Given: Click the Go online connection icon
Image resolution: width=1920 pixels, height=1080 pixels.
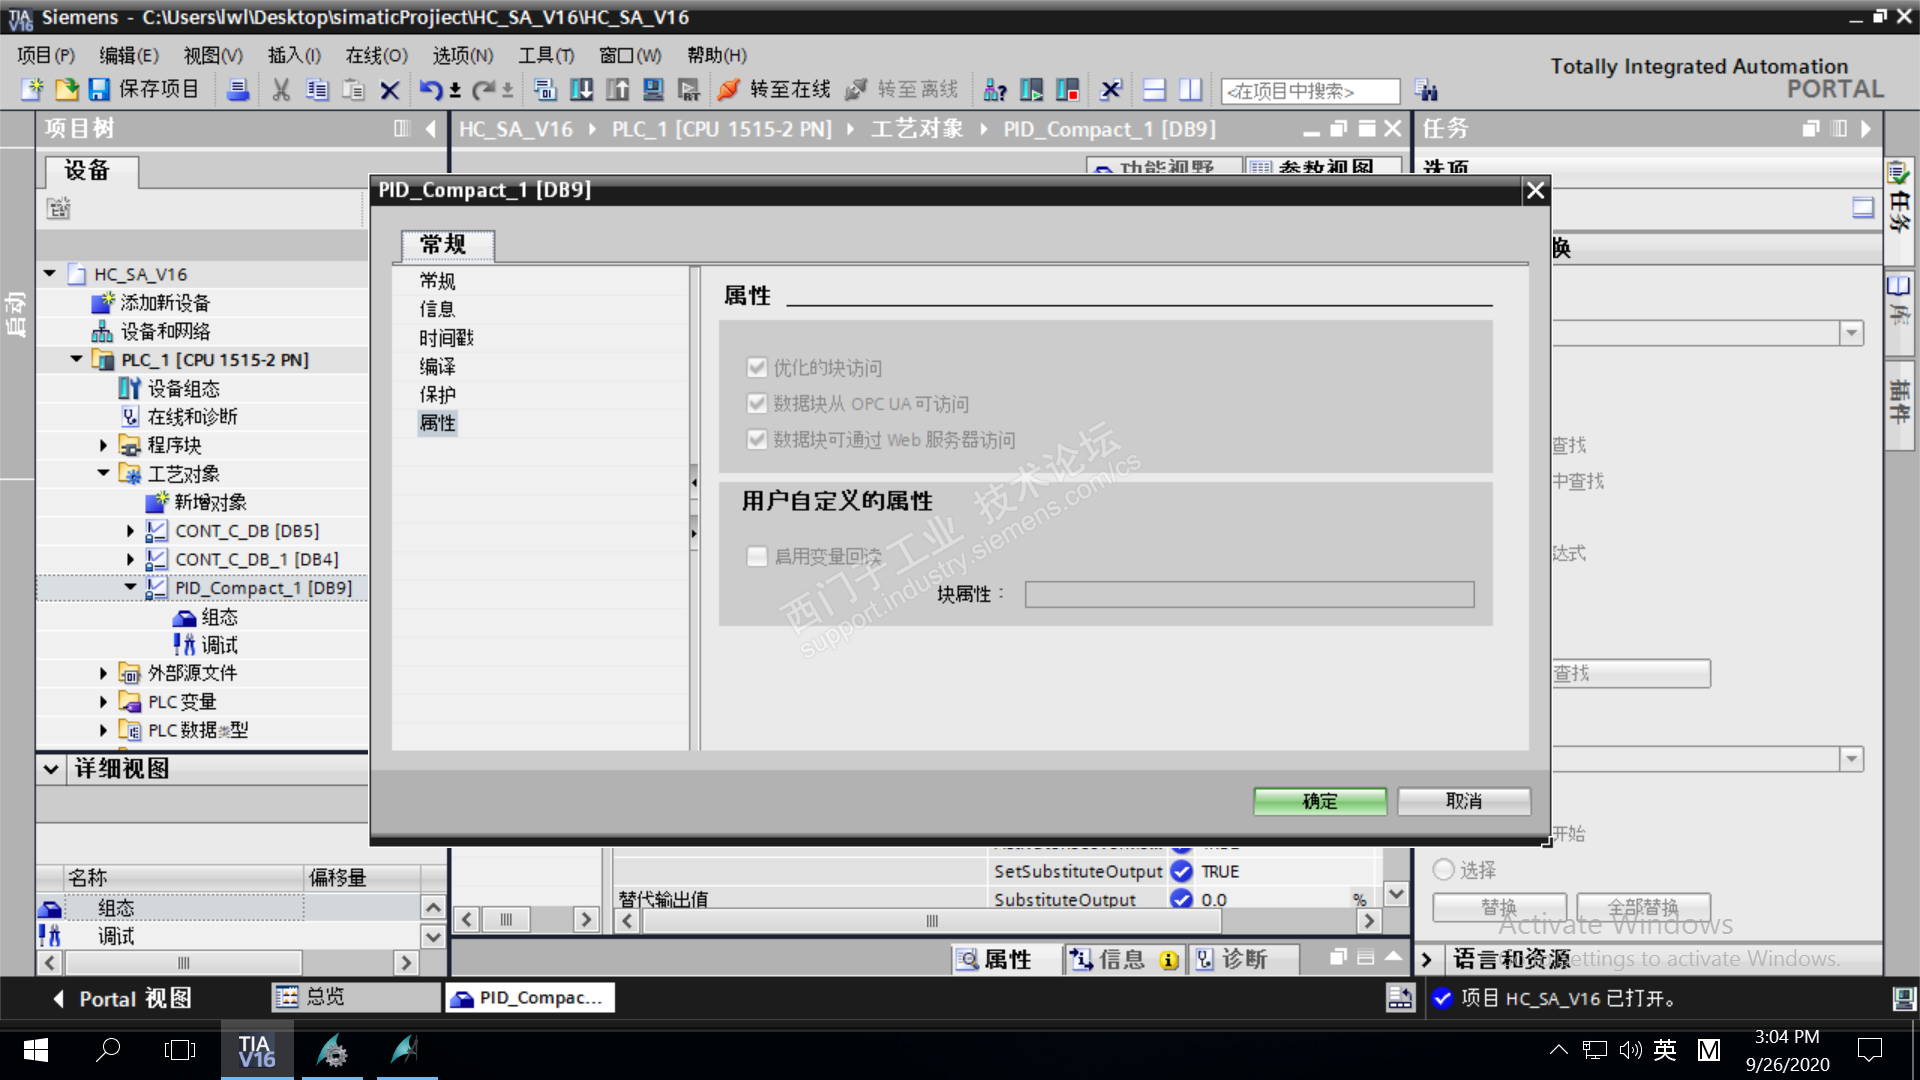Looking at the screenshot, I should pos(729,90).
